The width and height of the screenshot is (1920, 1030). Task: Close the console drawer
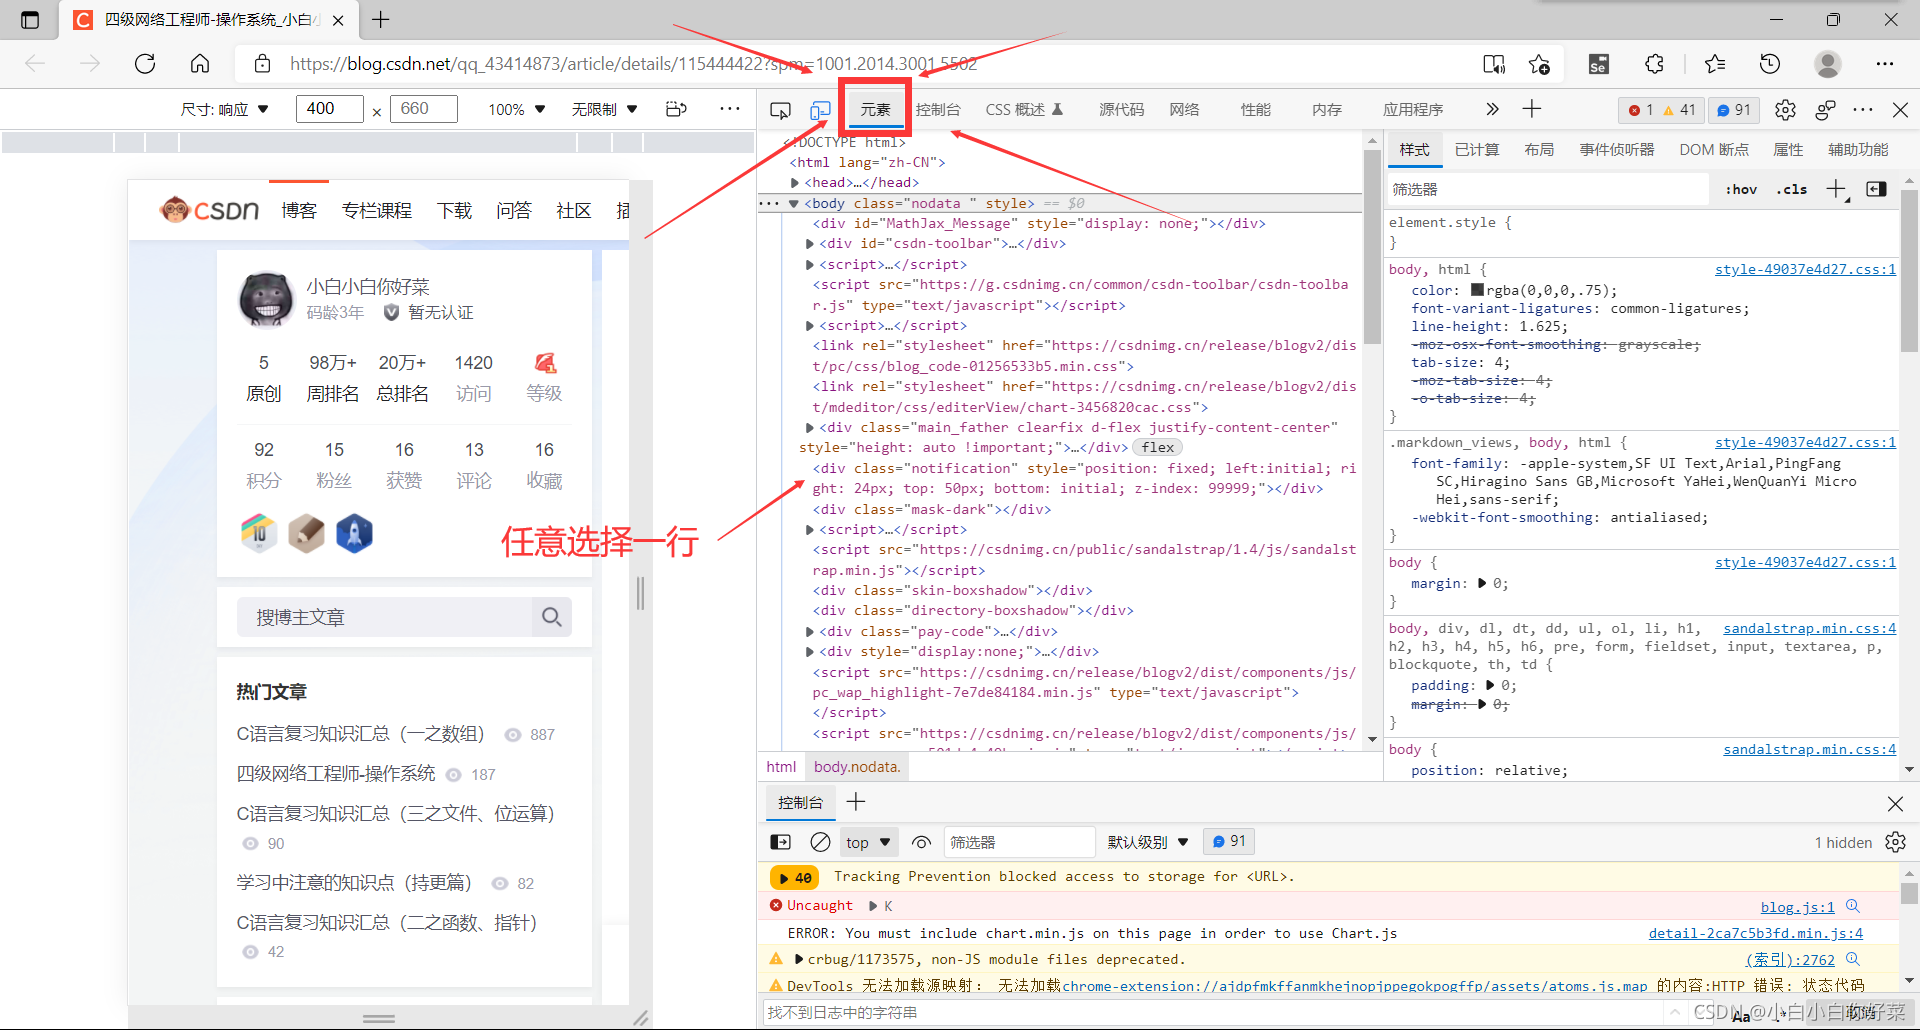click(1895, 803)
